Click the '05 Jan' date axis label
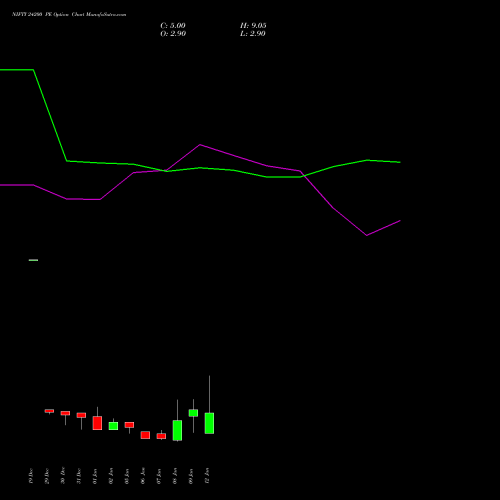 coord(127,476)
